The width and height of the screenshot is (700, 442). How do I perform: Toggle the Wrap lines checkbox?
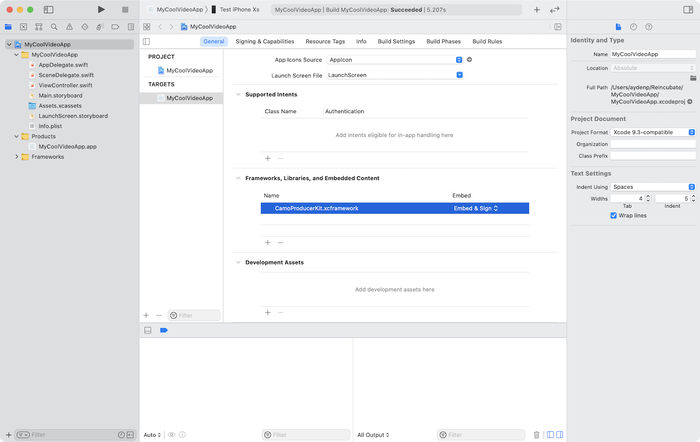(x=613, y=215)
